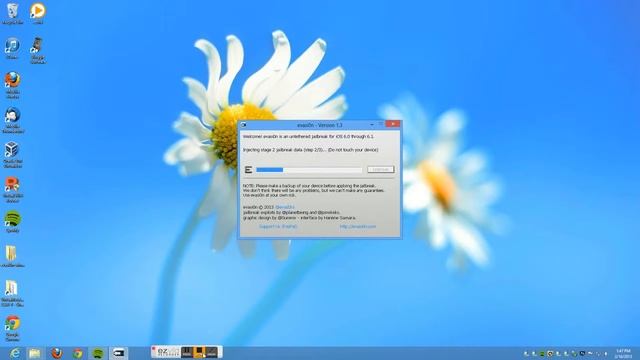Click the "Welcome! evasi0n is an untethered jailbreak" text
The width and height of the screenshot is (640, 360).
[308, 136]
